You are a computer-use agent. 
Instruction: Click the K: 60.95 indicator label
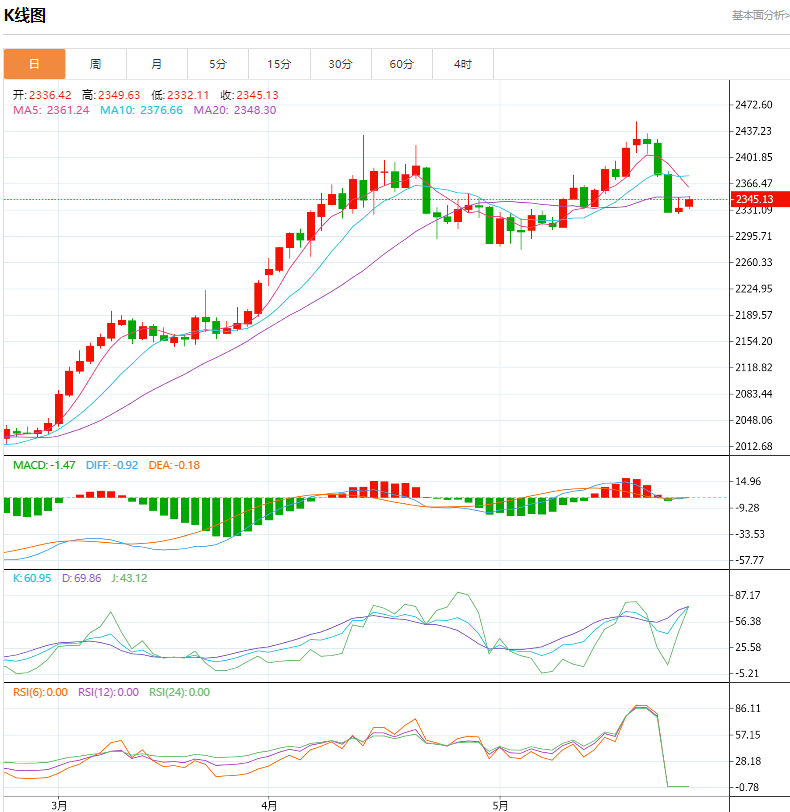pos(32,578)
